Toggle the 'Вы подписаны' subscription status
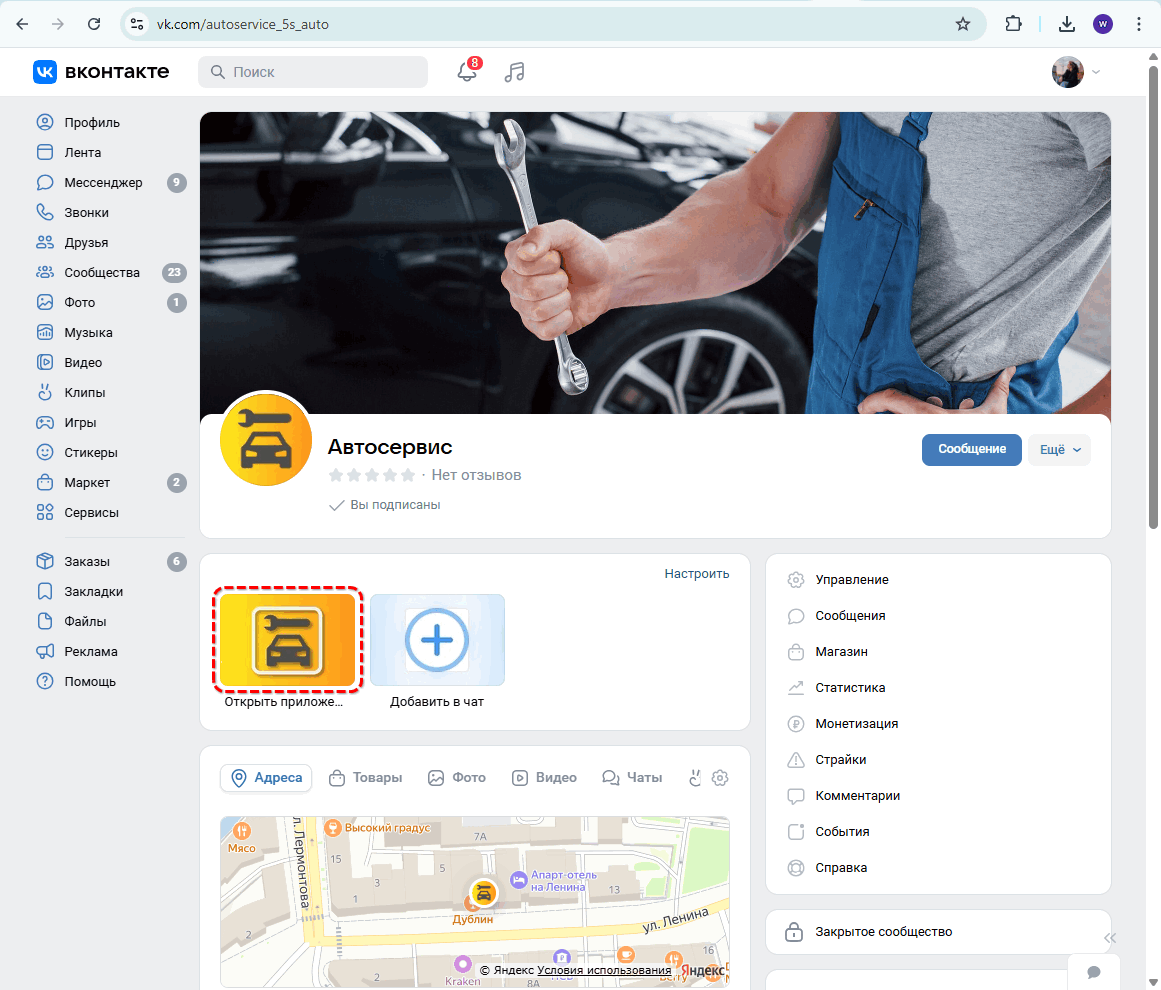This screenshot has height=990, width=1161. 385,505
